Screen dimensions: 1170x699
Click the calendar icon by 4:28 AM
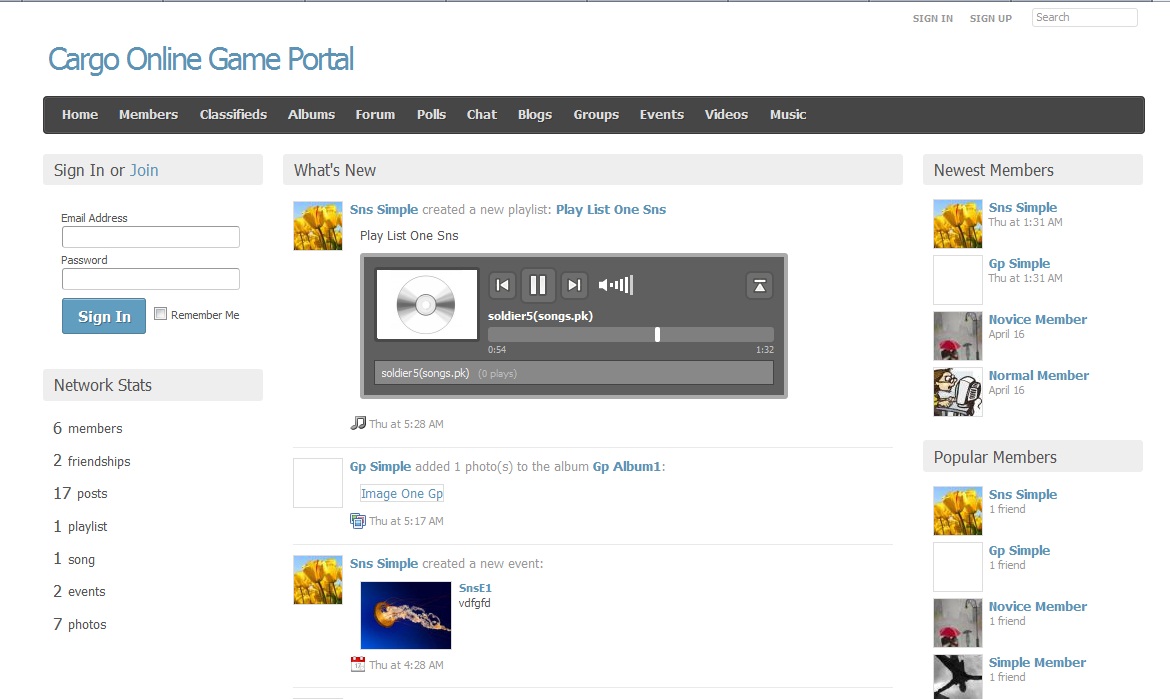(x=358, y=664)
